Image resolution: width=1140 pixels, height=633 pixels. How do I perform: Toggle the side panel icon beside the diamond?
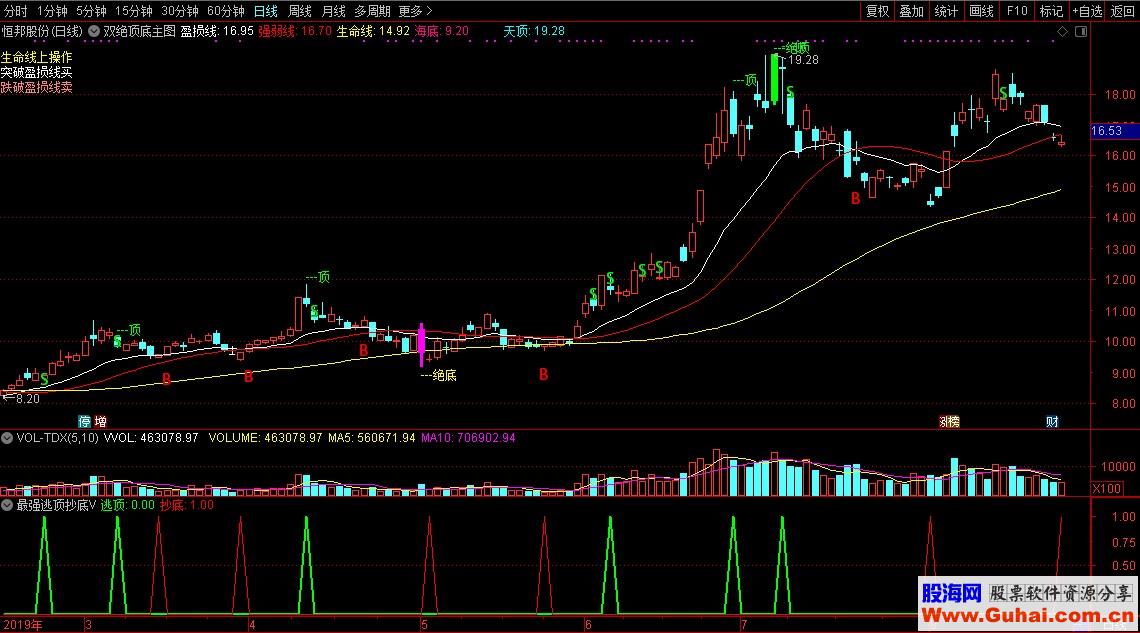[1081, 31]
